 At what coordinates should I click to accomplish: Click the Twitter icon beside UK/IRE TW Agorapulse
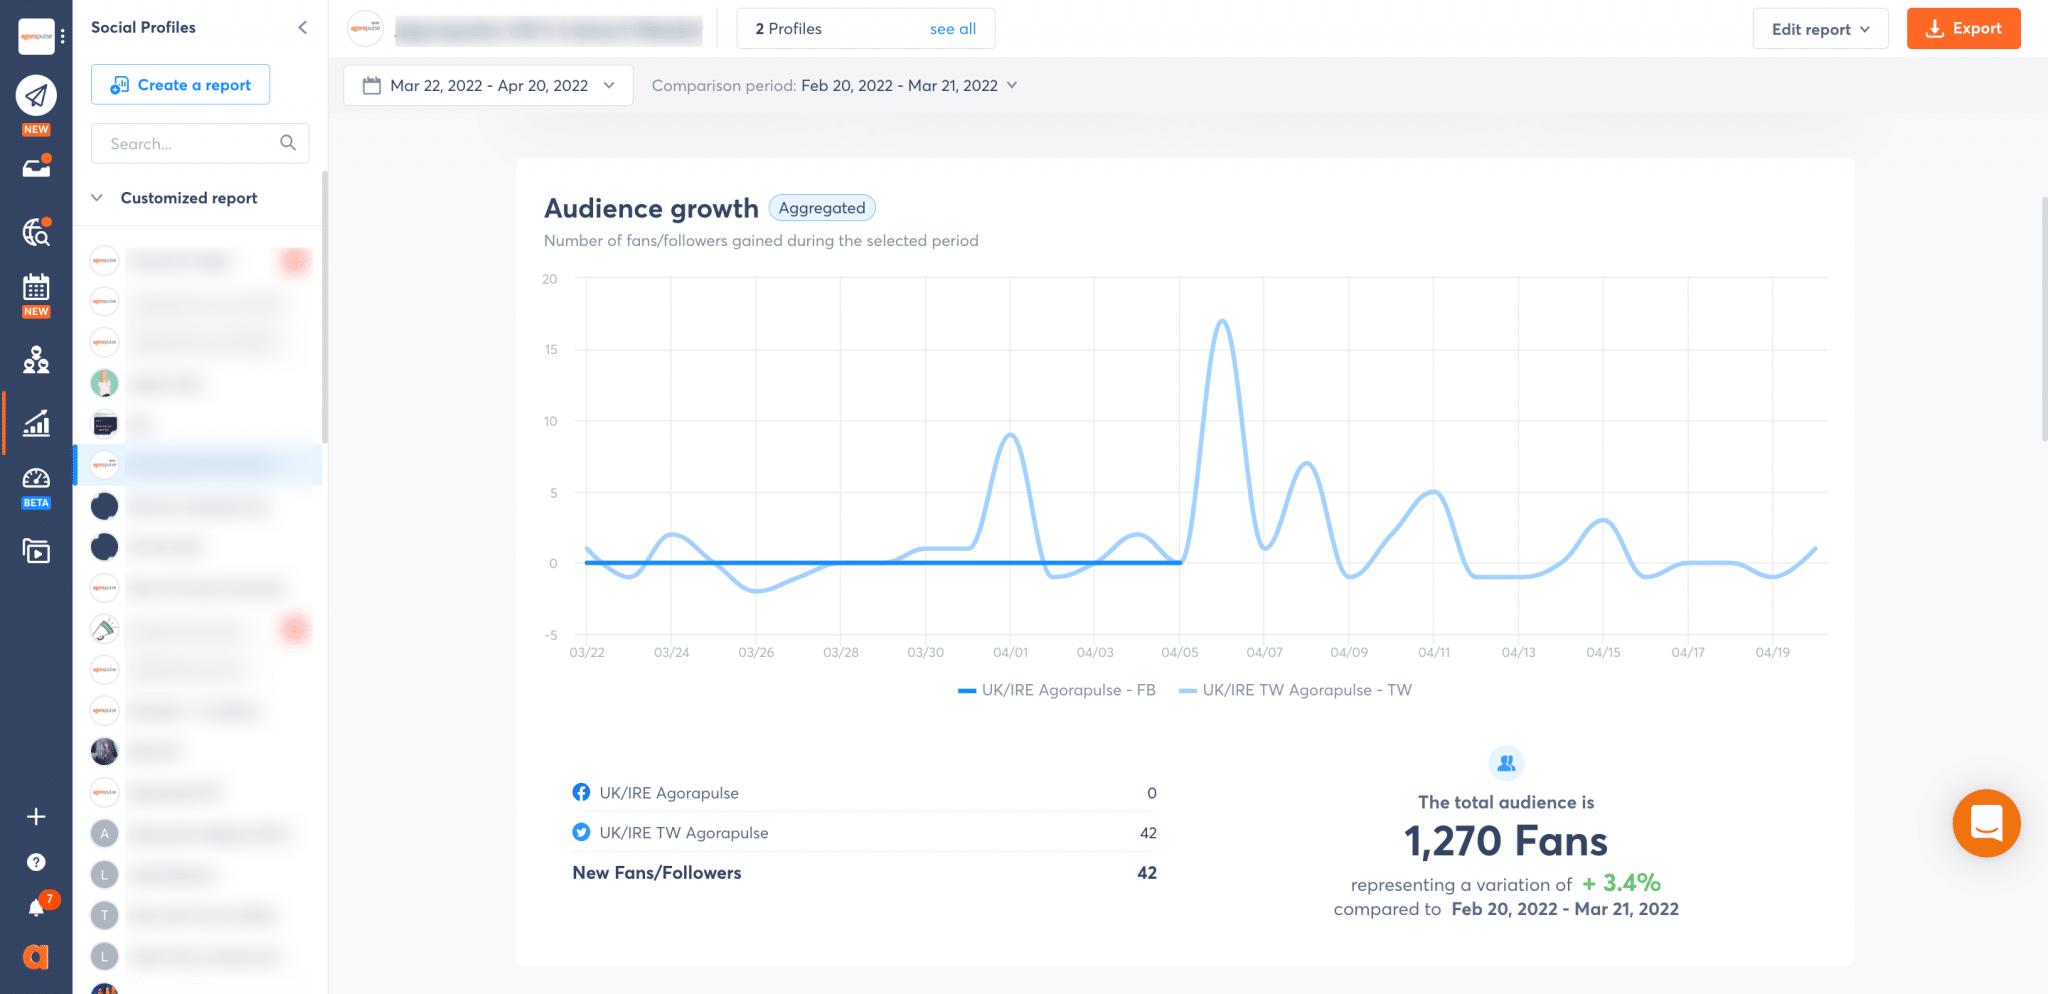[581, 832]
